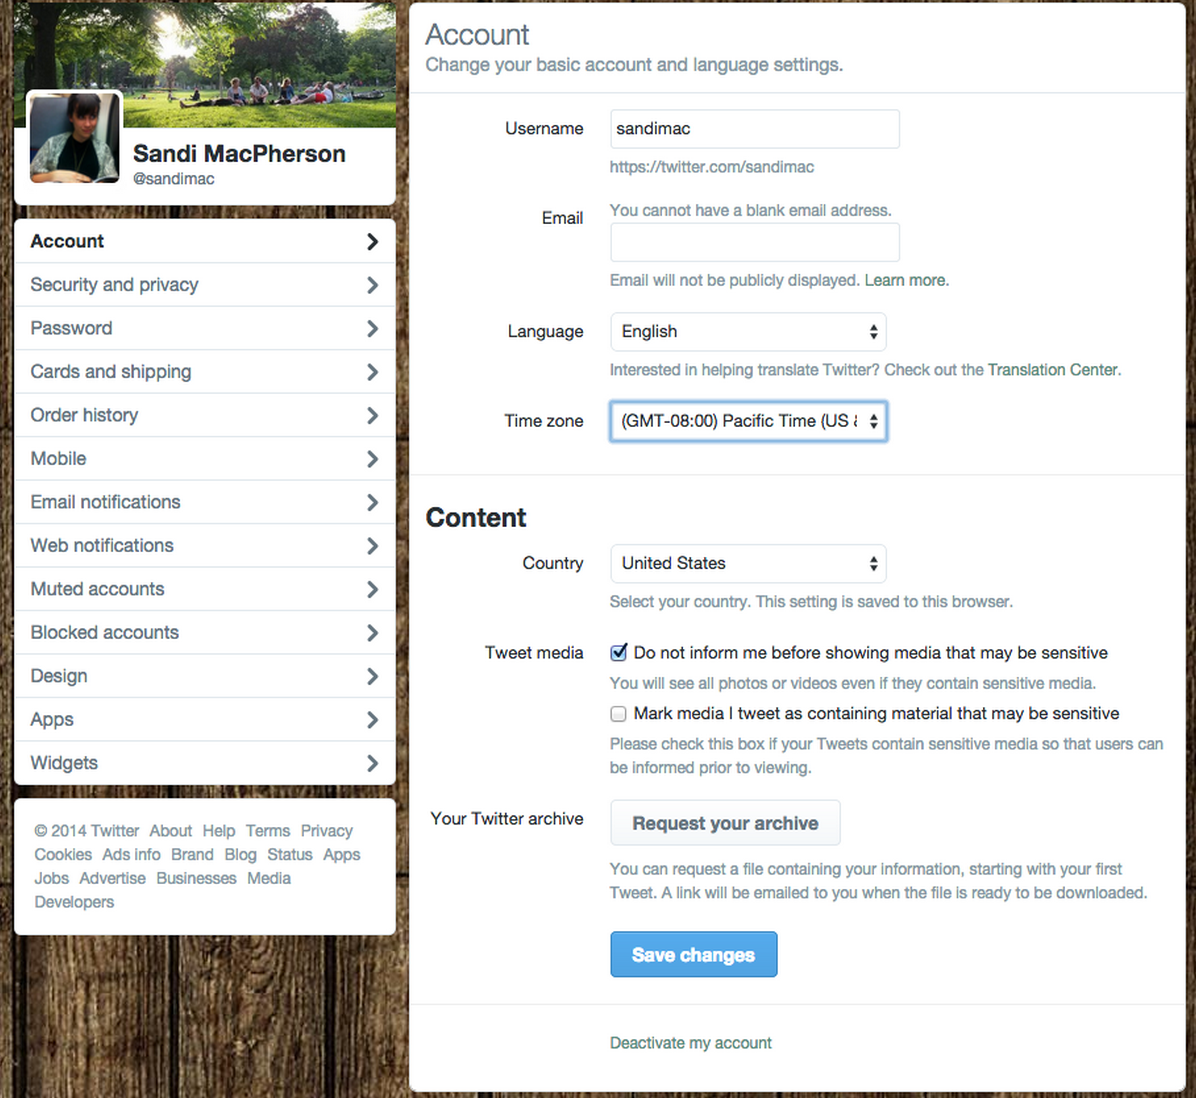Open the Developers footer link
Image resolution: width=1196 pixels, height=1098 pixels.
[74, 902]
